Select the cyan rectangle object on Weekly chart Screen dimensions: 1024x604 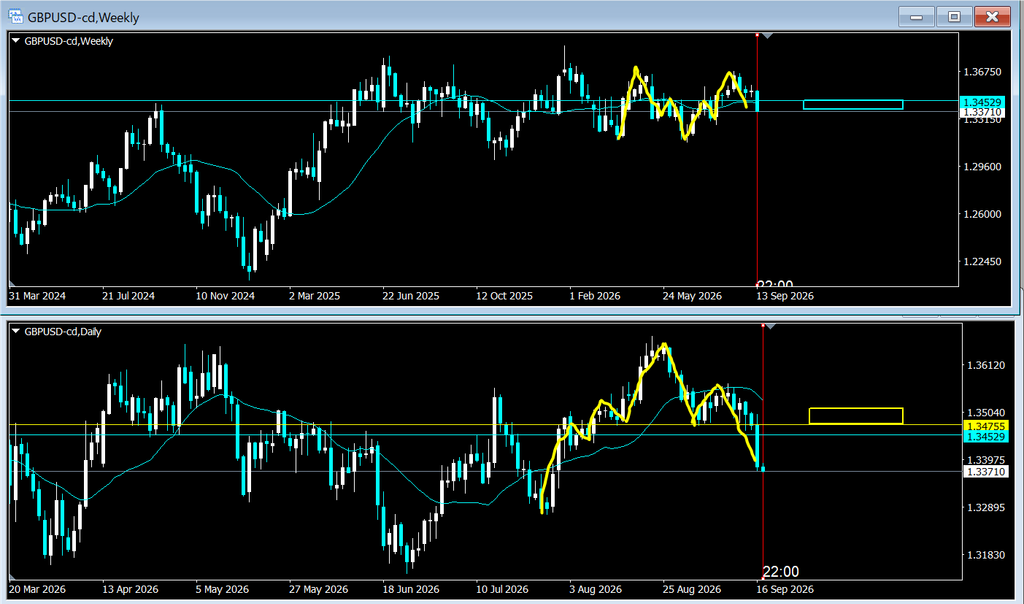point(853,104)
